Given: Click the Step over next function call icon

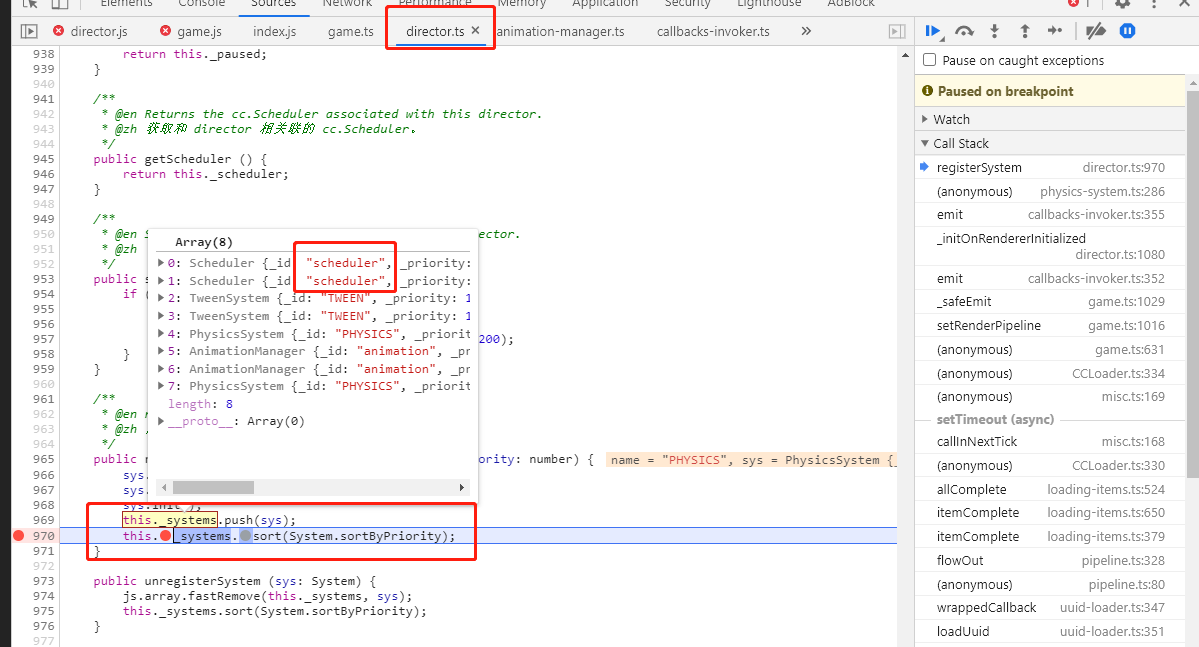Looking at the screenshot, I should pos(964,31).
